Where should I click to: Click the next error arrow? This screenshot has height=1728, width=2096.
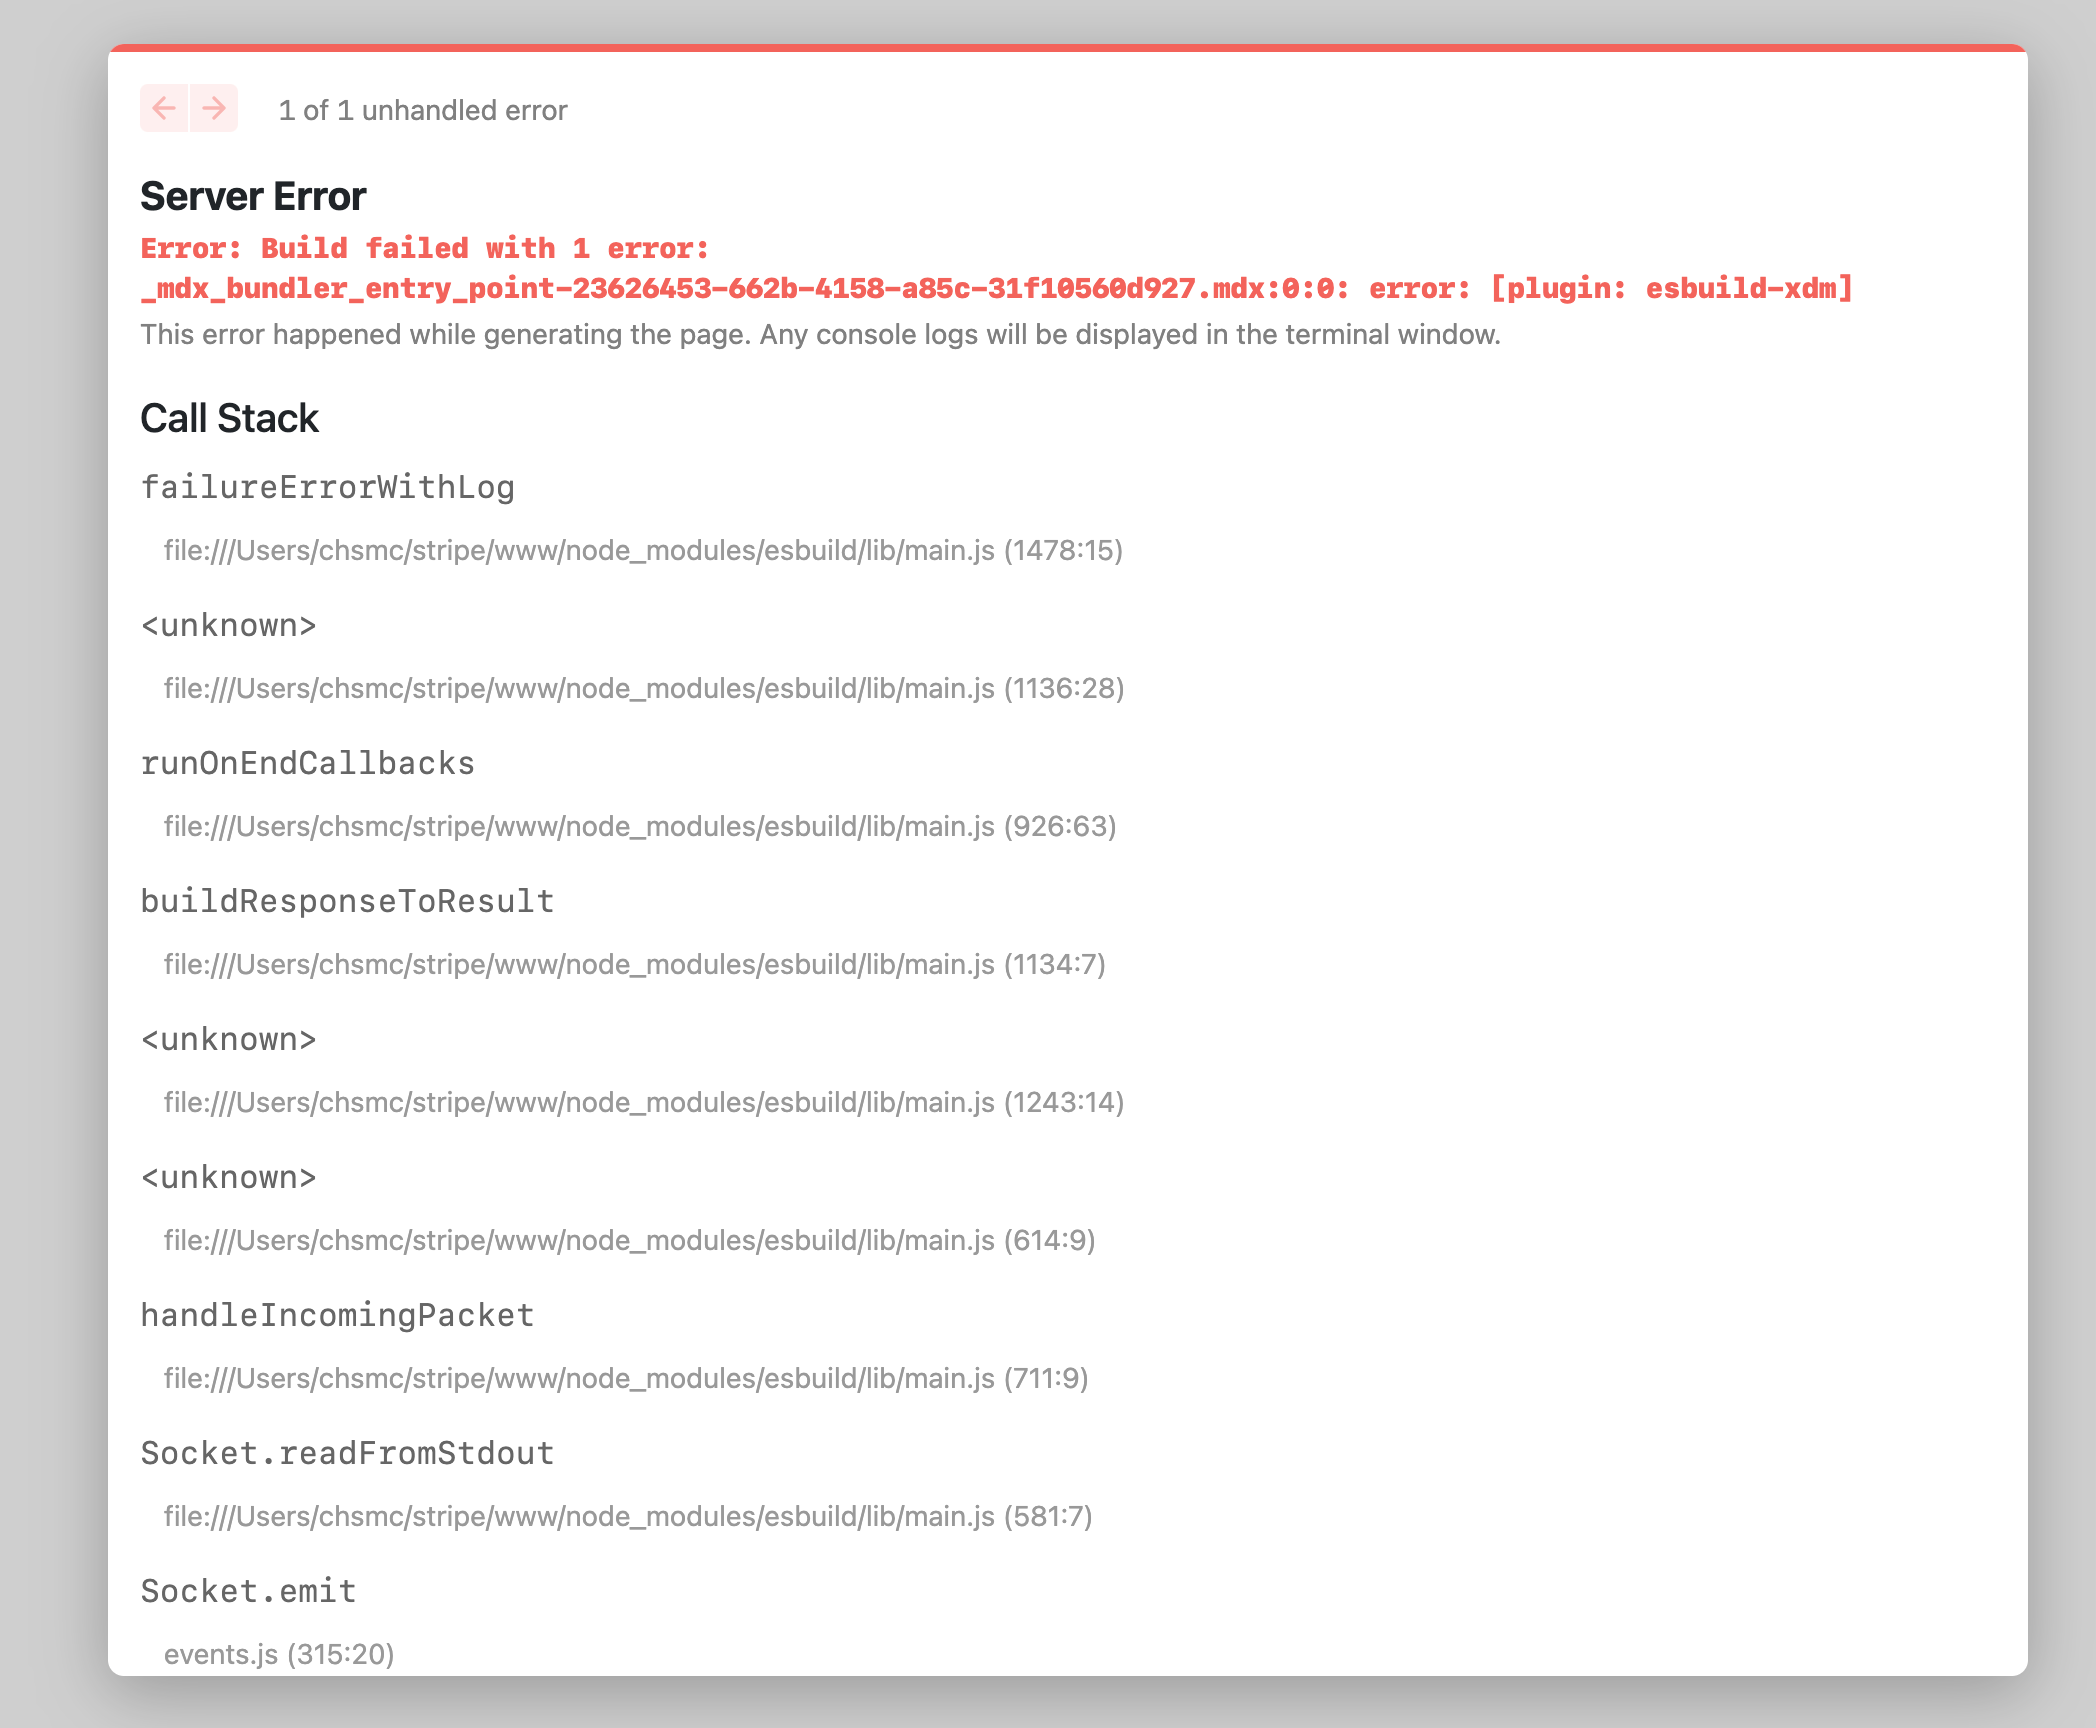[x=214, y=108]
